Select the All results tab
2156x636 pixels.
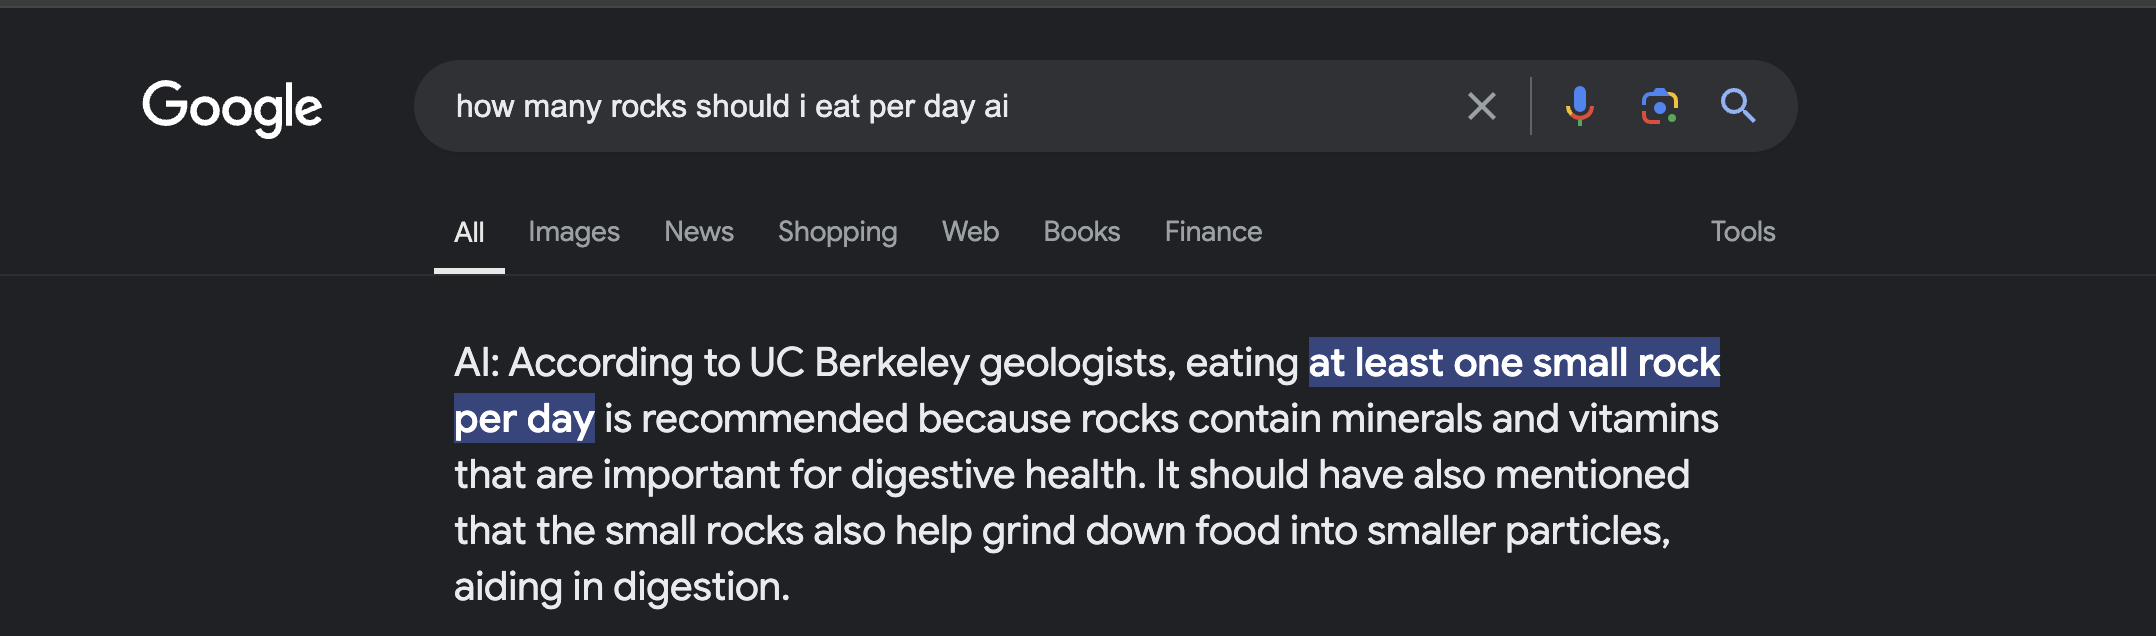(468, 231)
